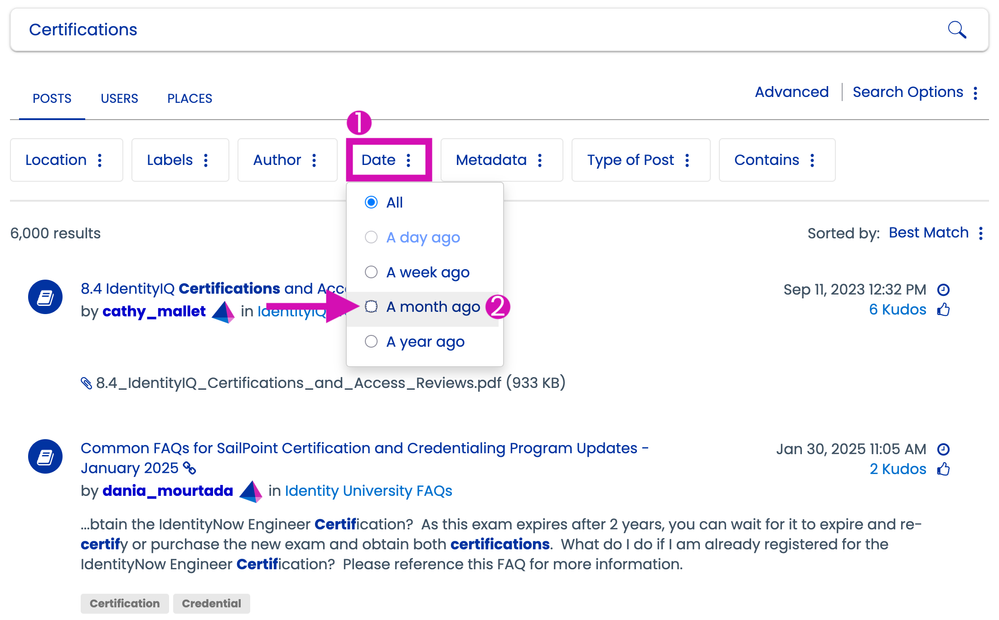
Task: Open the Location filter dropdown
Action: (66, 160)
